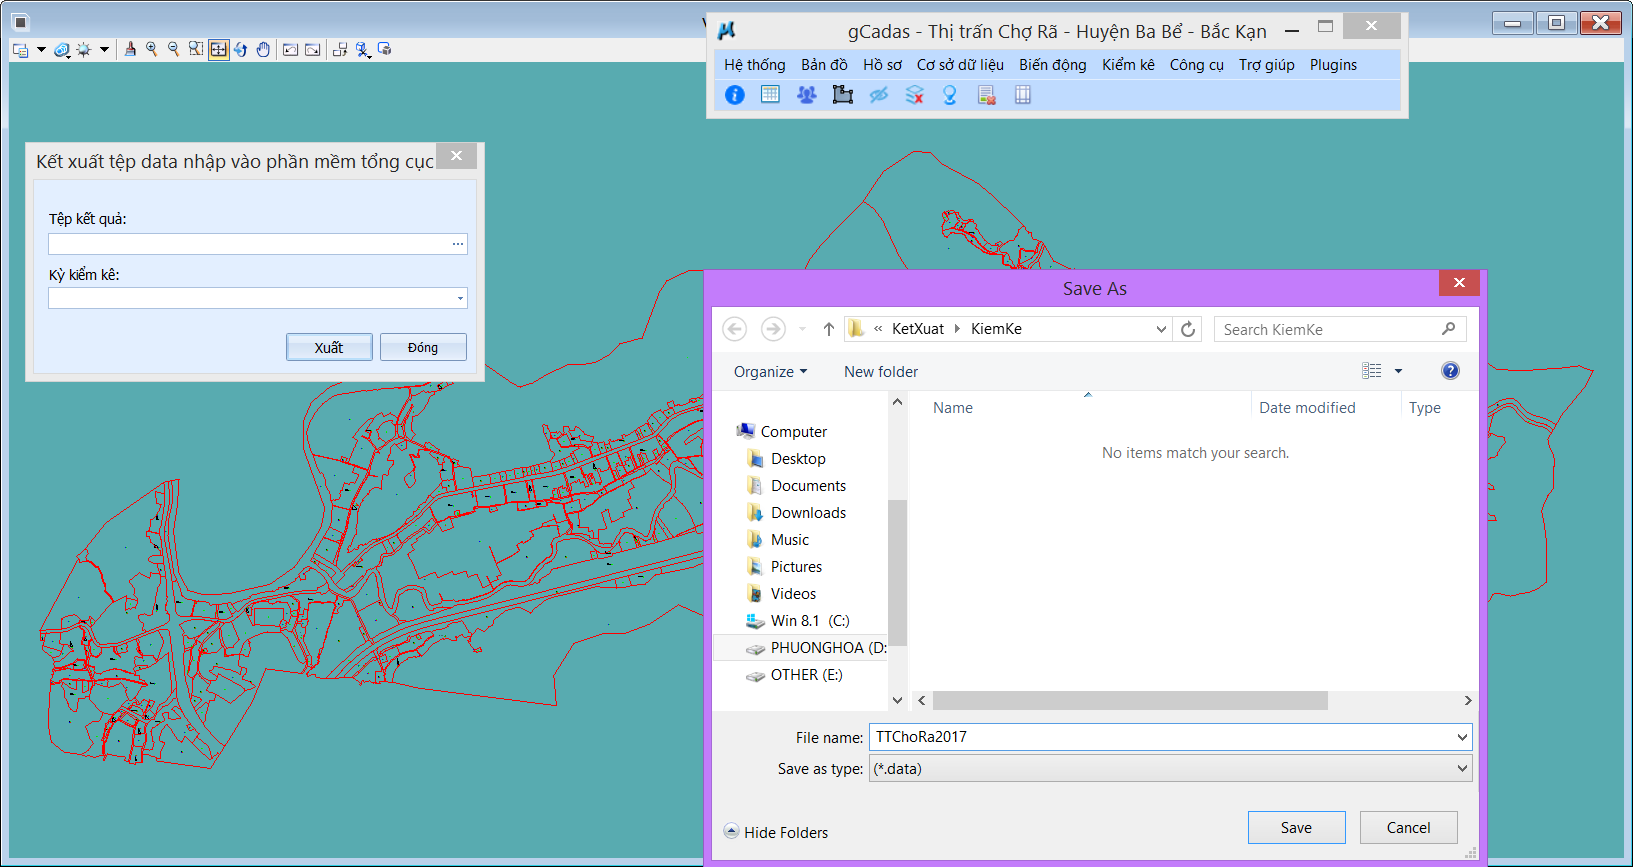1633x867 pixels.
Task: Open the table grid icon in gCadas toolbar
Action: pyautogui.click(x=770, y=95)
